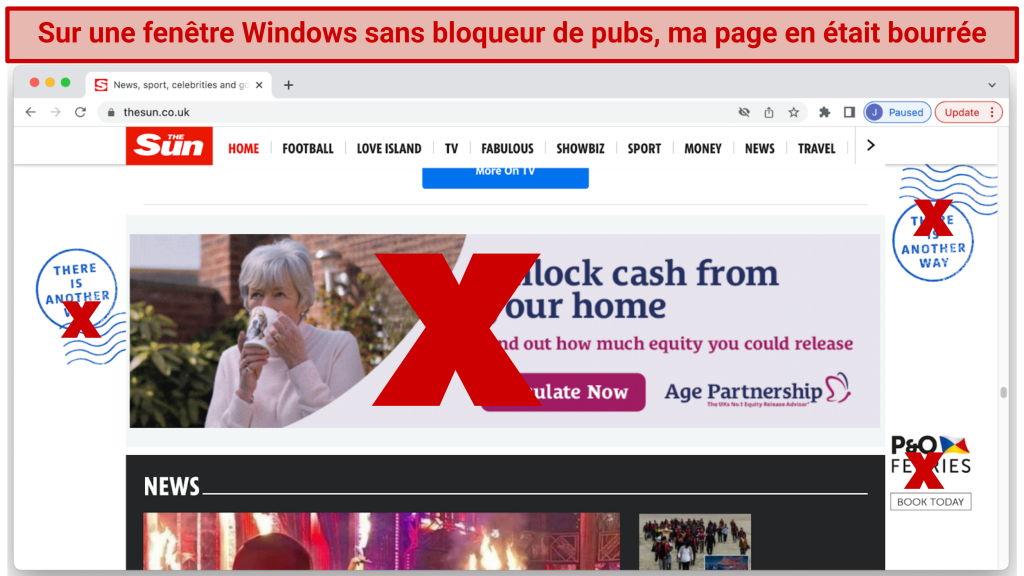Open the tab search dropdown arrow
1024x576 pixels.
(991, 85)
